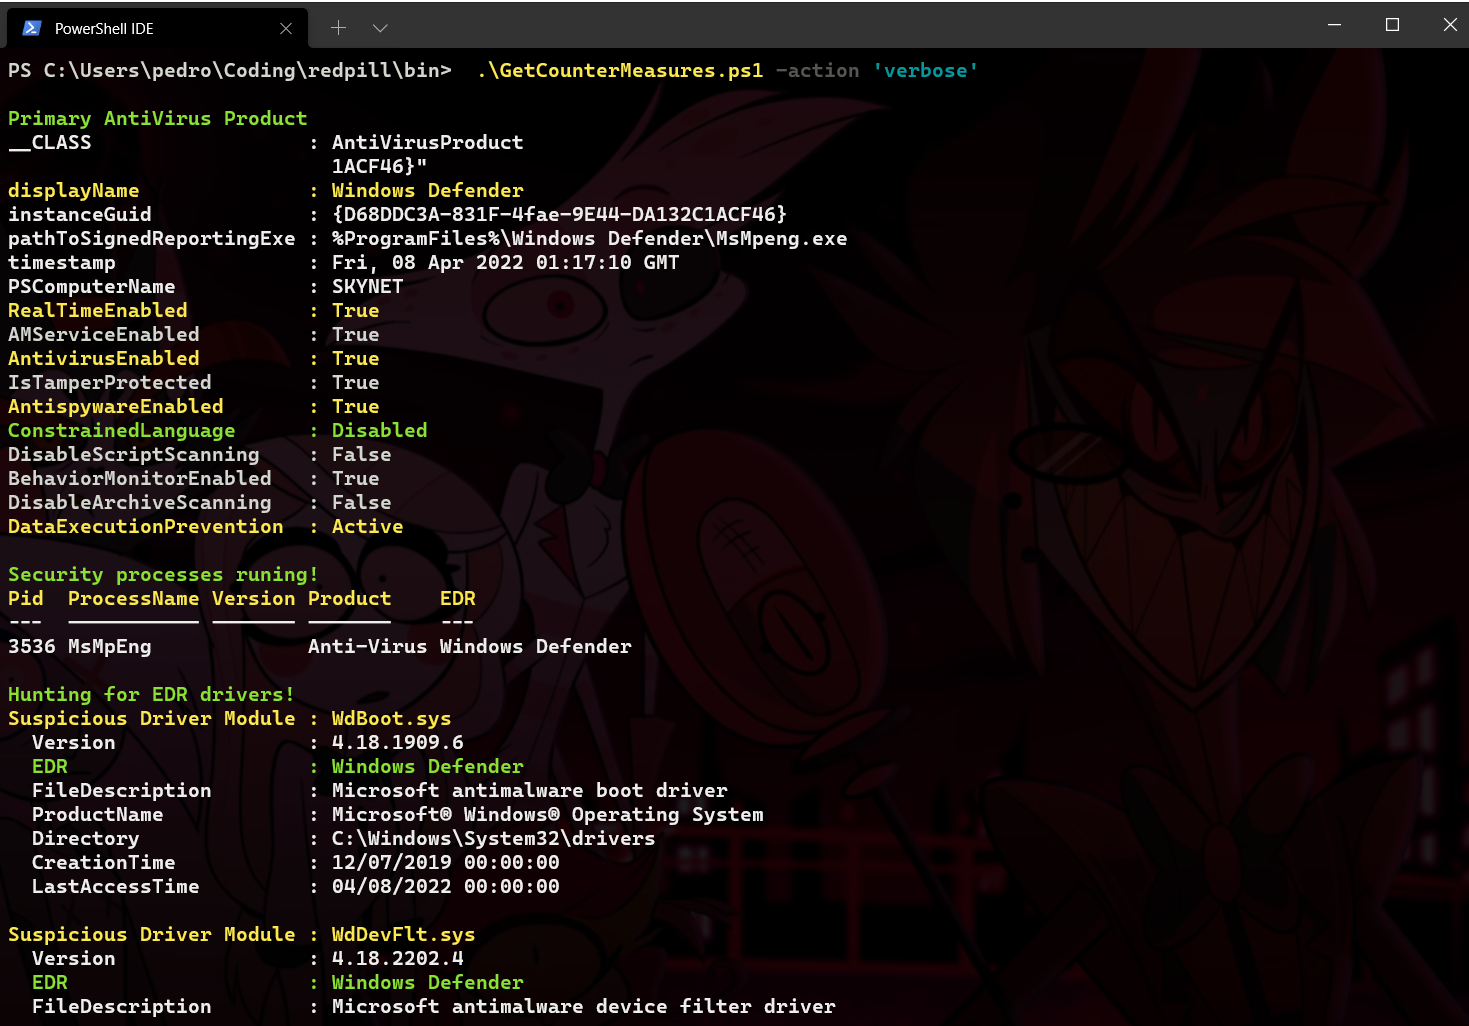Open a new terminal tab

tap(338, 28)
